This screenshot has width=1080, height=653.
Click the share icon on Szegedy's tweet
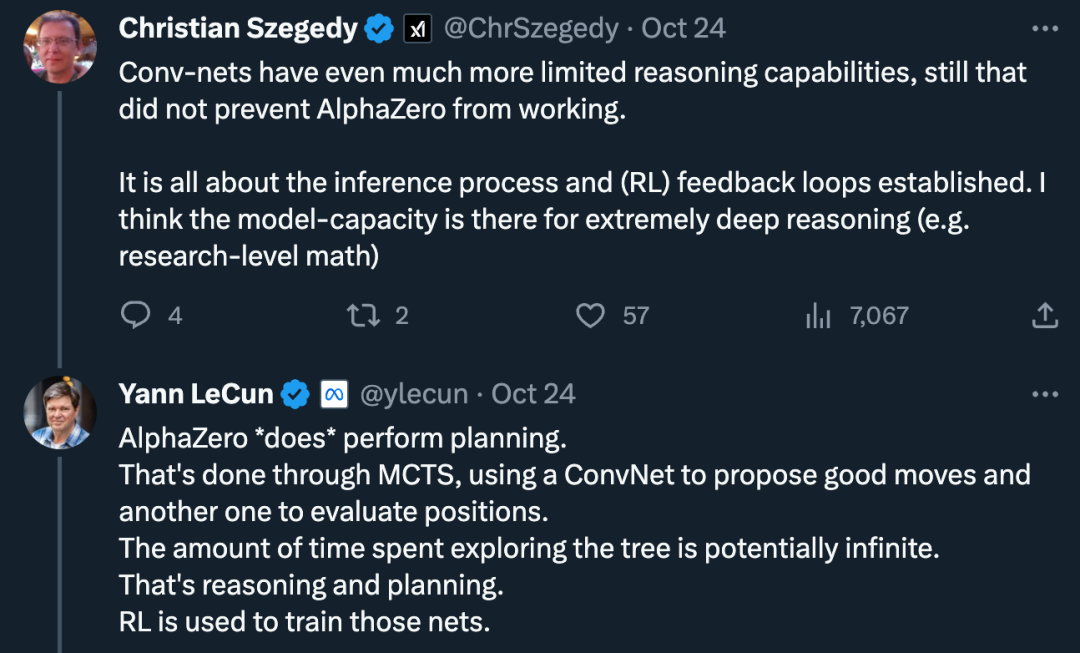[1044, 315]
